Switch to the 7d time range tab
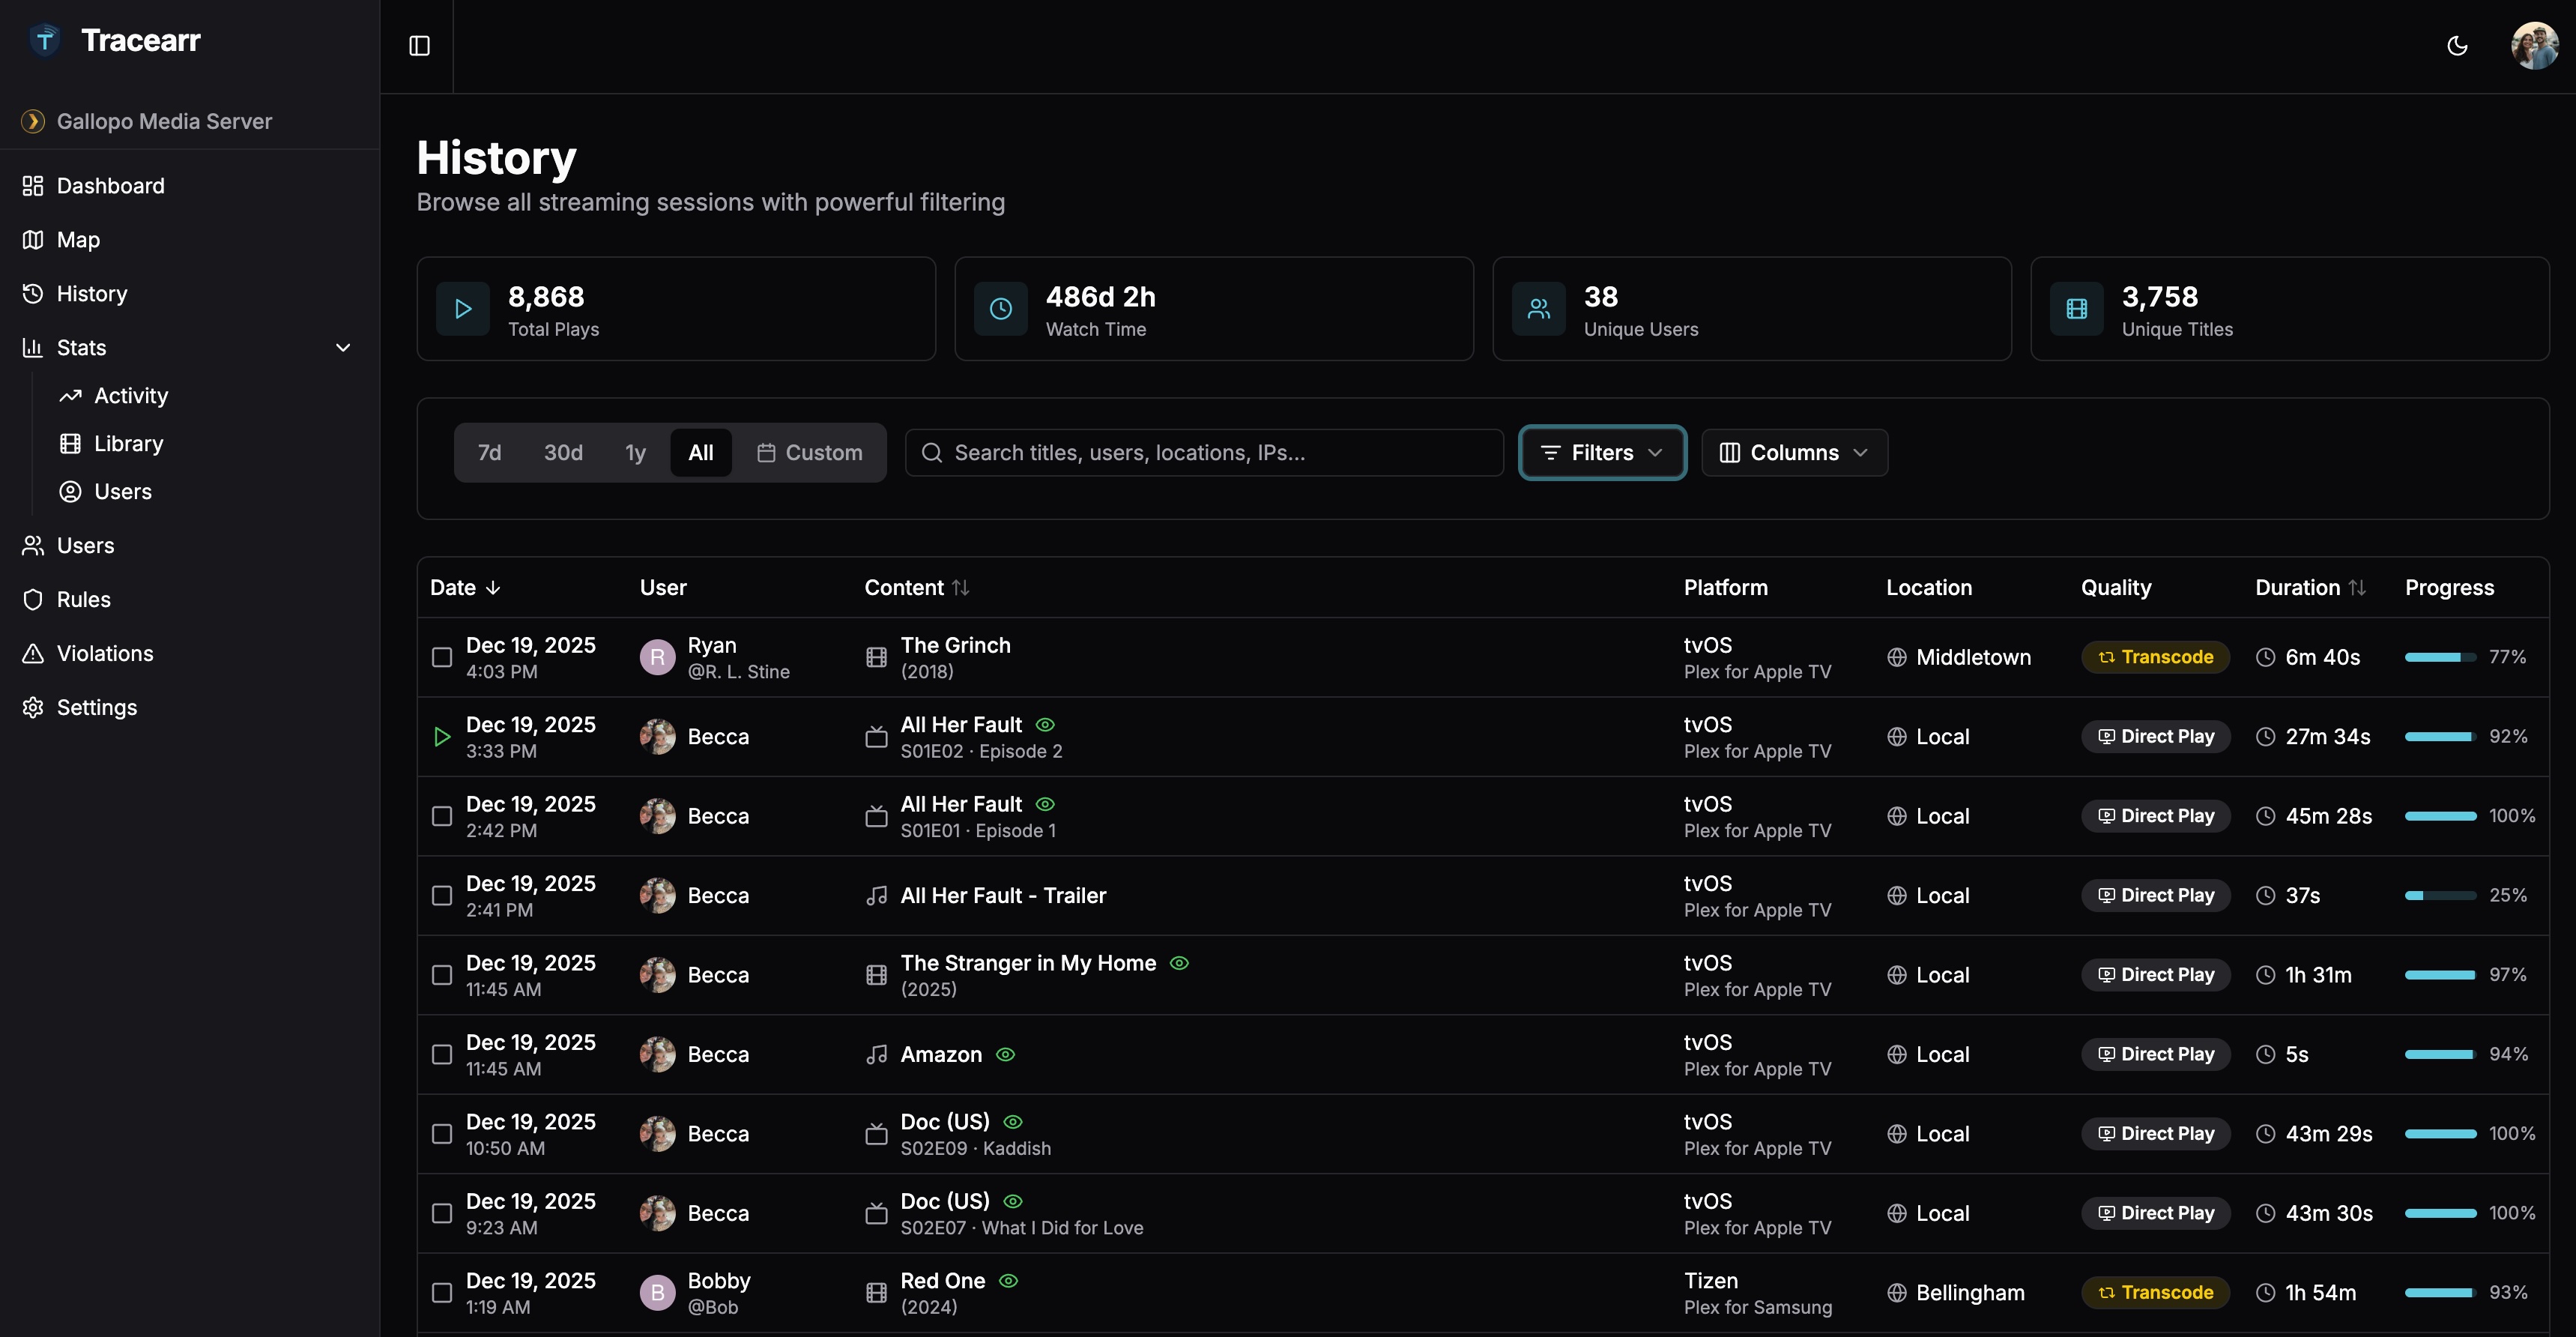 [x=489, y=452]
